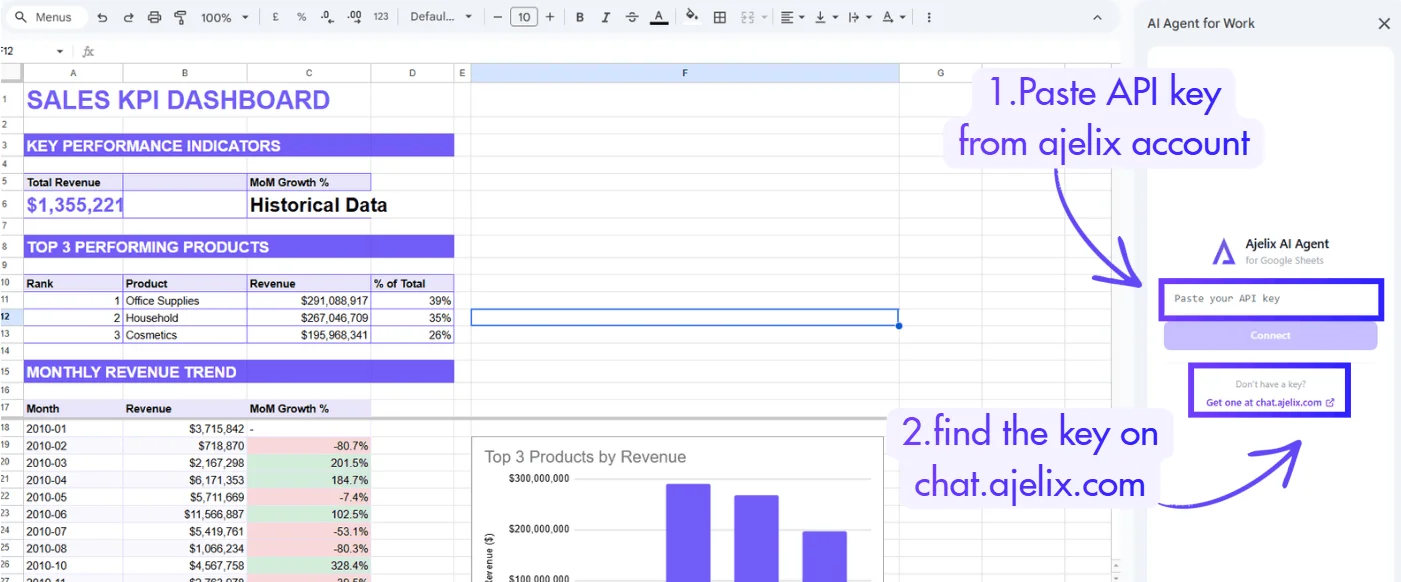Toggle Strikethrough formatting
Viewport: 1401px width, 582px height.
pyautogui.click(x=632, y=17)
